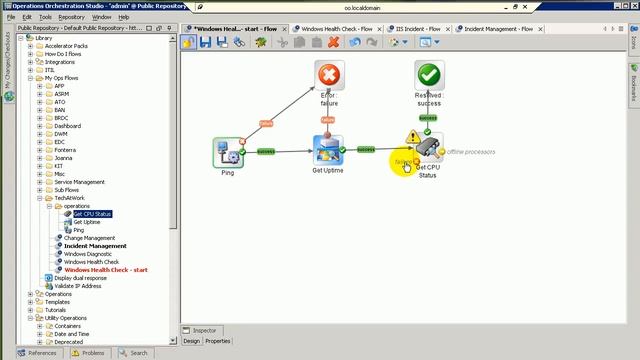Click the offline processors response label

[471, 152]
